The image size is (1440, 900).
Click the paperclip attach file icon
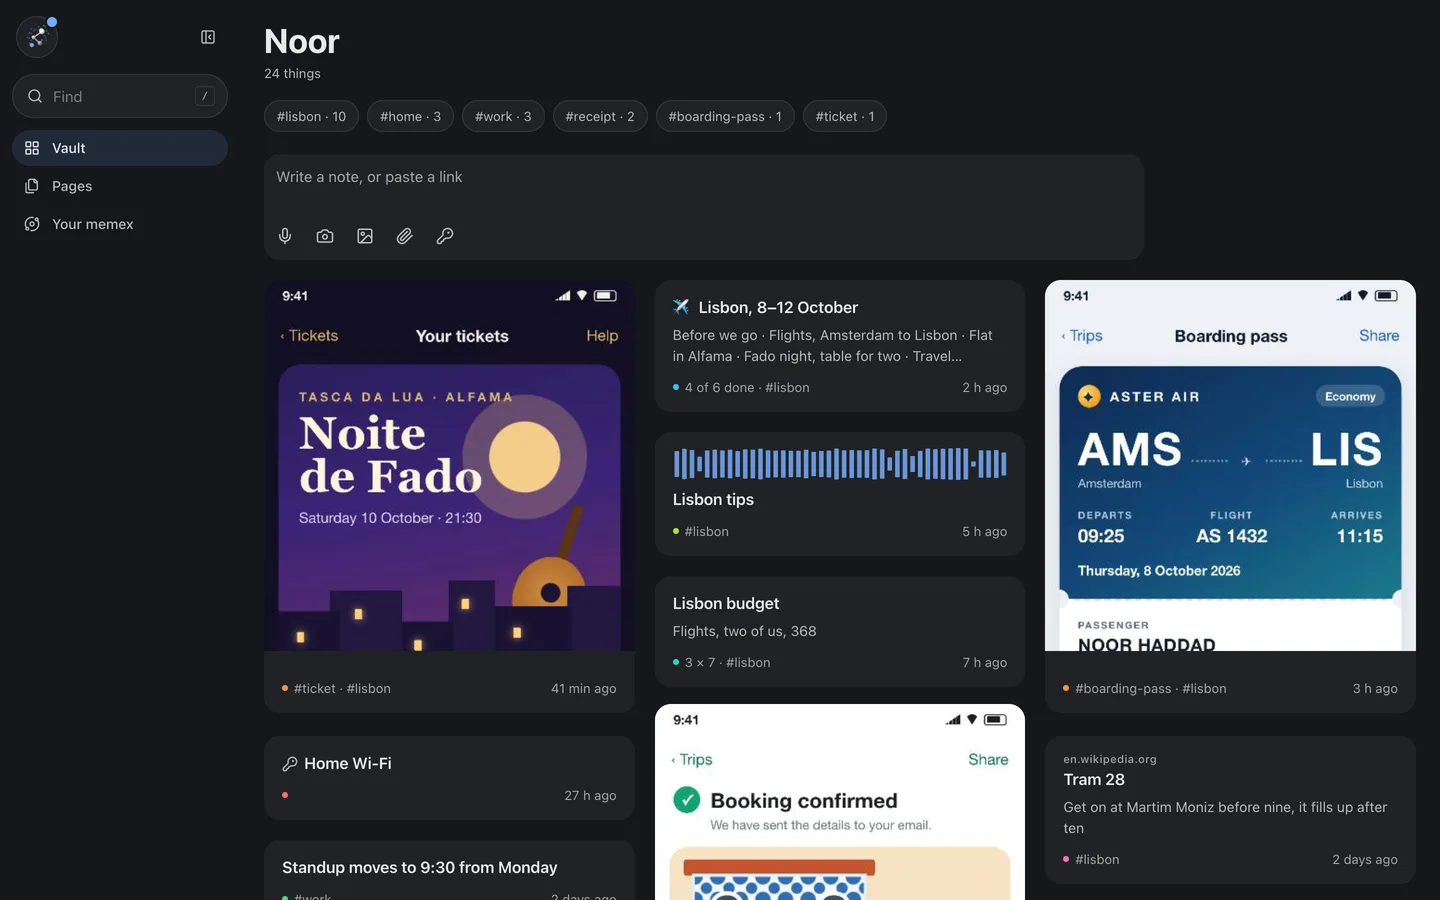[405, 236]
